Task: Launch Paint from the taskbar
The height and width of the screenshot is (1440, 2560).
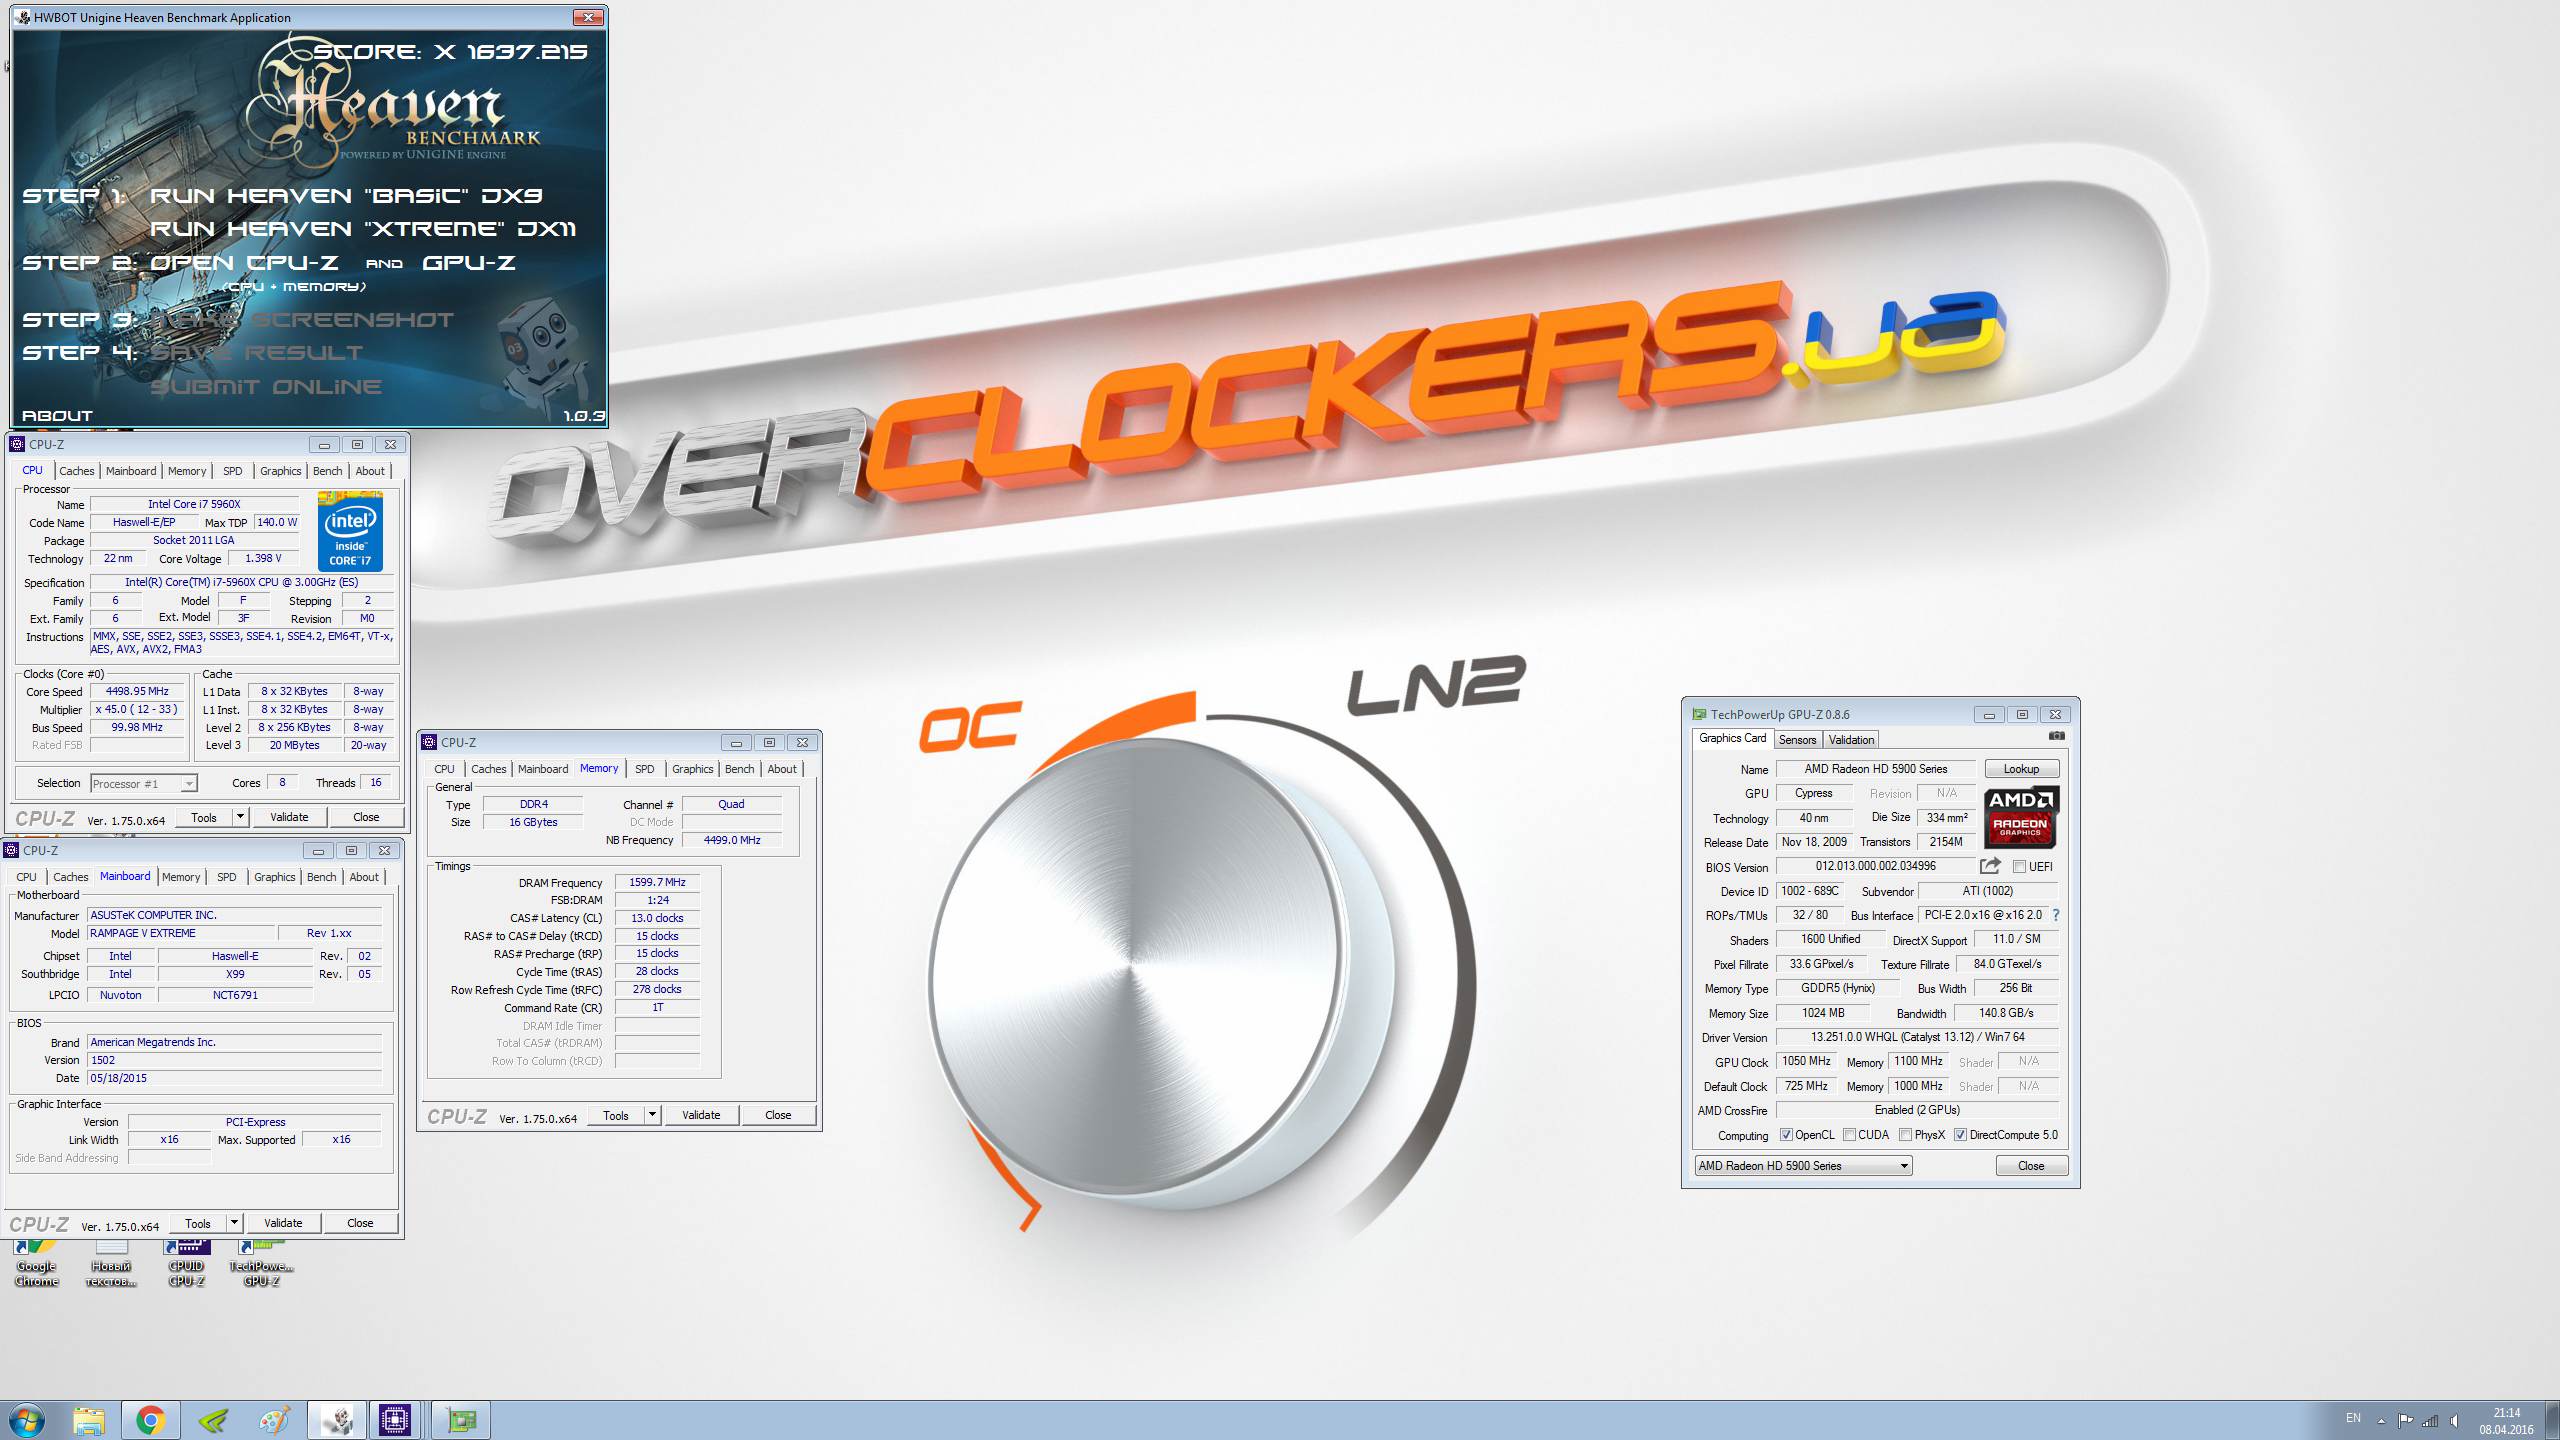Action: click(274, 1420)
